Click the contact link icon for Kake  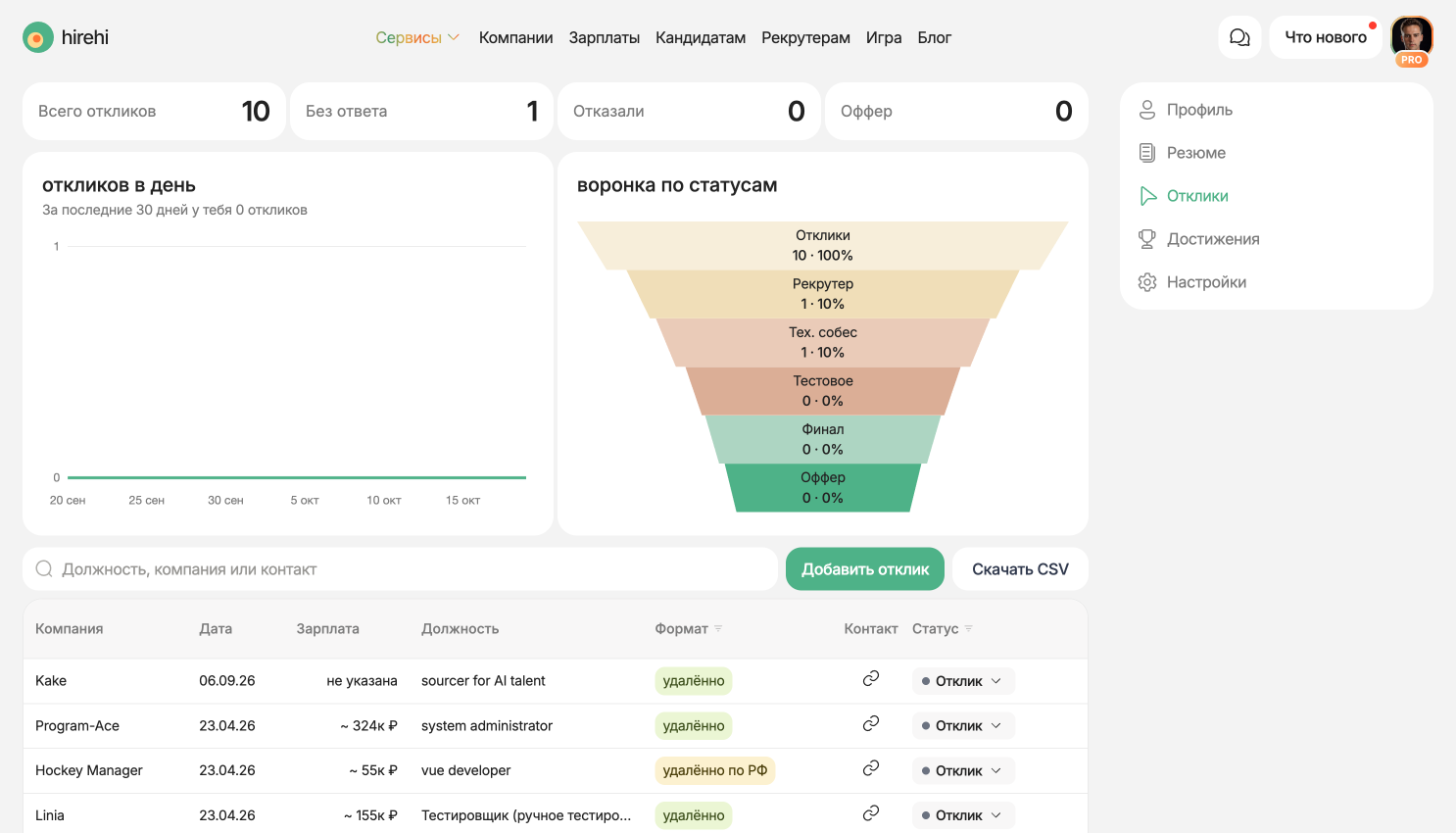[870, 679]
